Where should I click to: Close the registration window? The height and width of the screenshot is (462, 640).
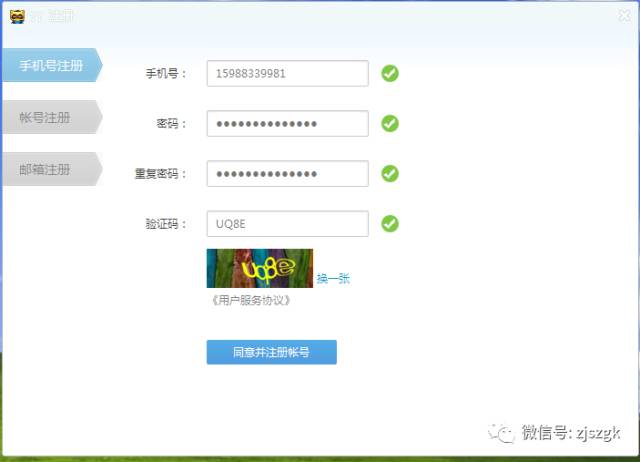tap(624, 15)
